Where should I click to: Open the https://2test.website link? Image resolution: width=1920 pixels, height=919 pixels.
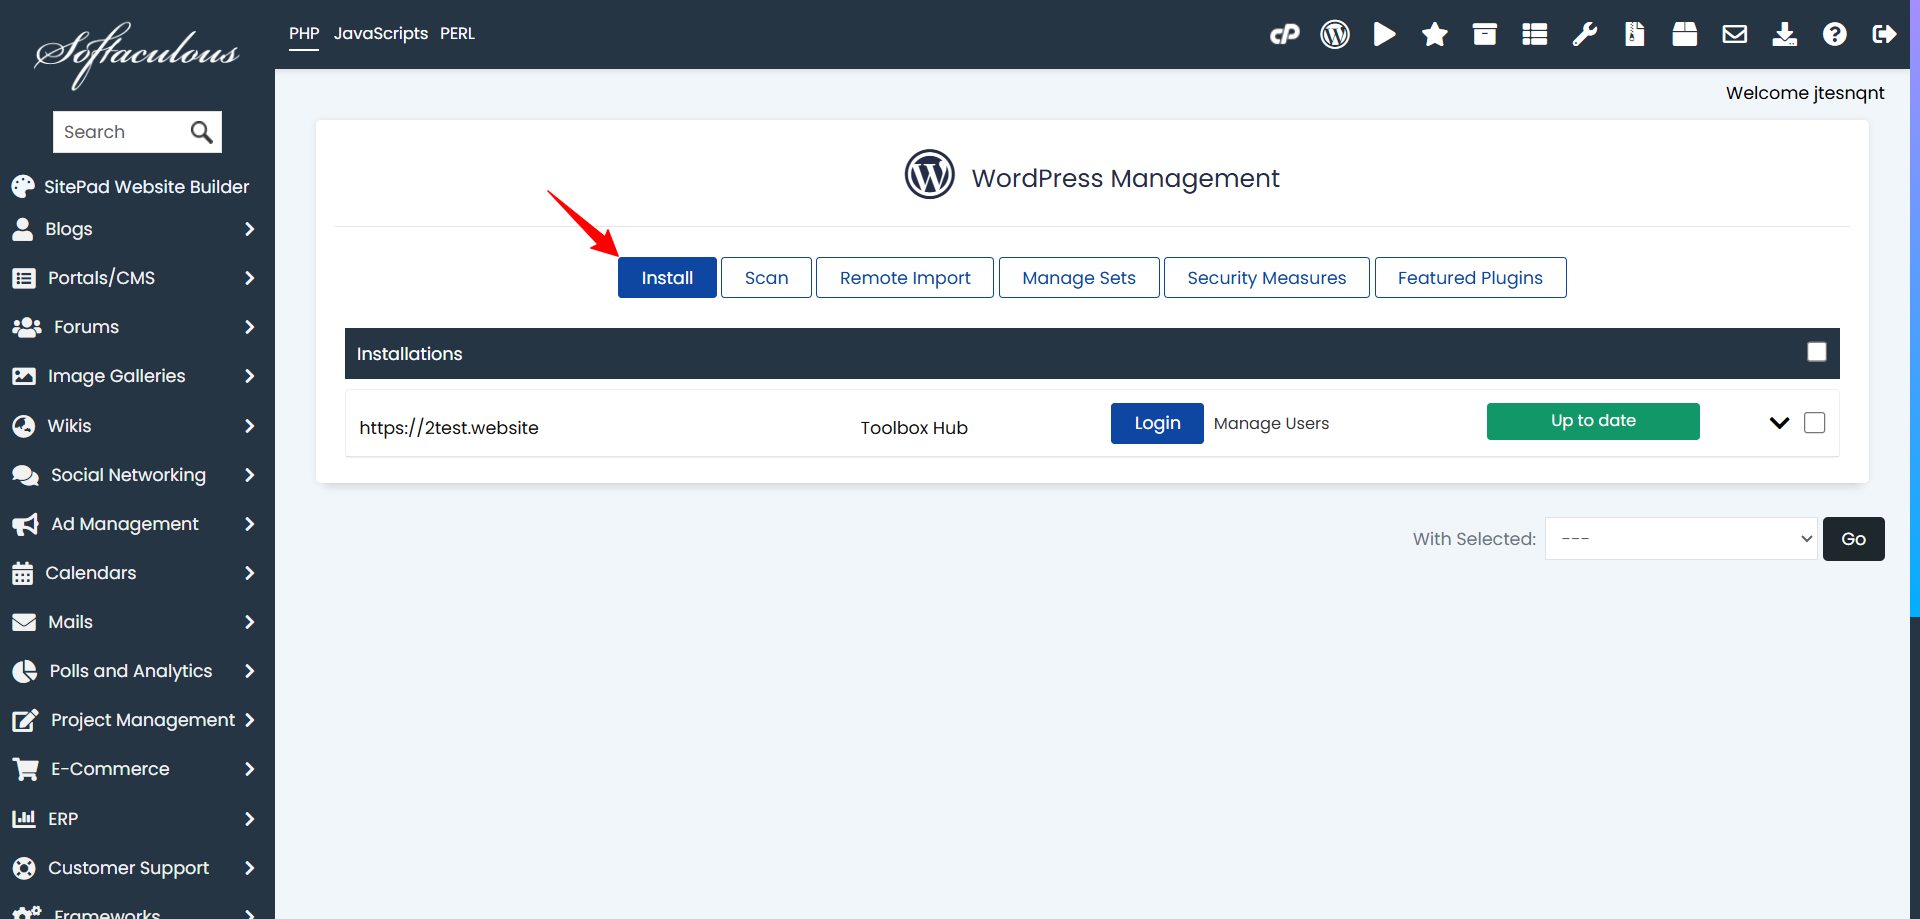point(449,428)
